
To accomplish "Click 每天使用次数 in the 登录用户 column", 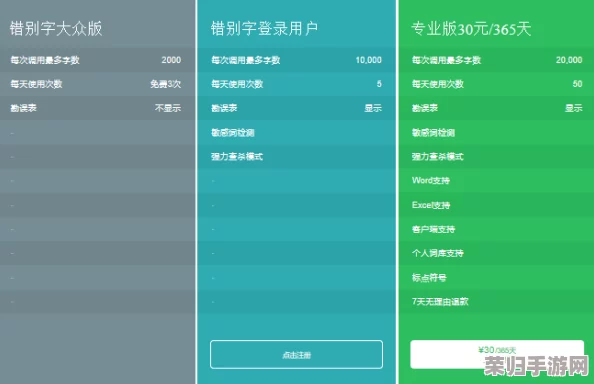I will click(237, 84).
